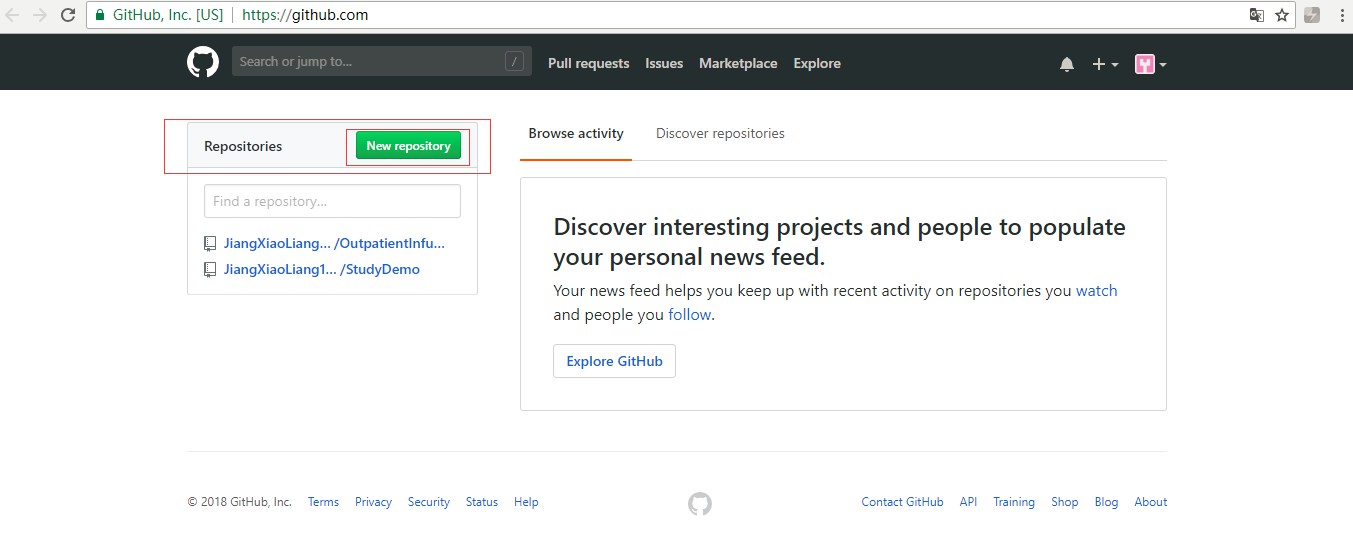This screenshot has width=1353, height=560.
Task: Open the notifications bell icon
Action: coord(1067,64)
